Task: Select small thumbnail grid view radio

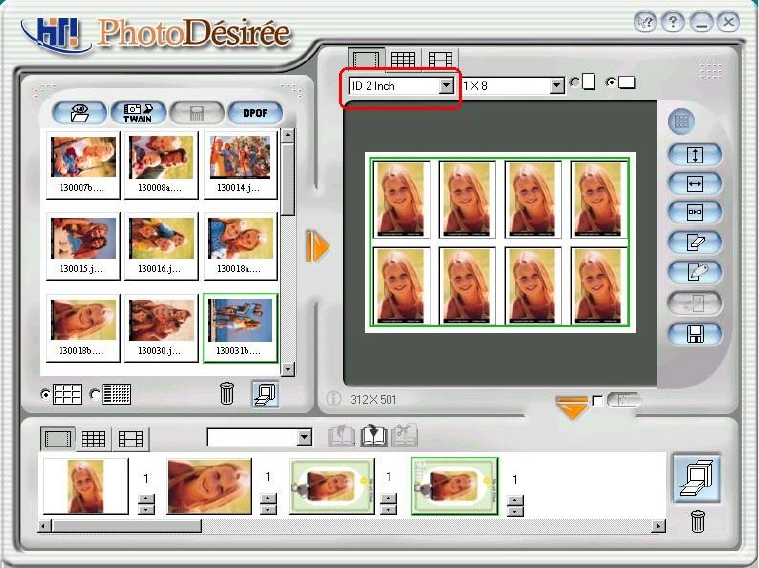Action: [95, 395]
